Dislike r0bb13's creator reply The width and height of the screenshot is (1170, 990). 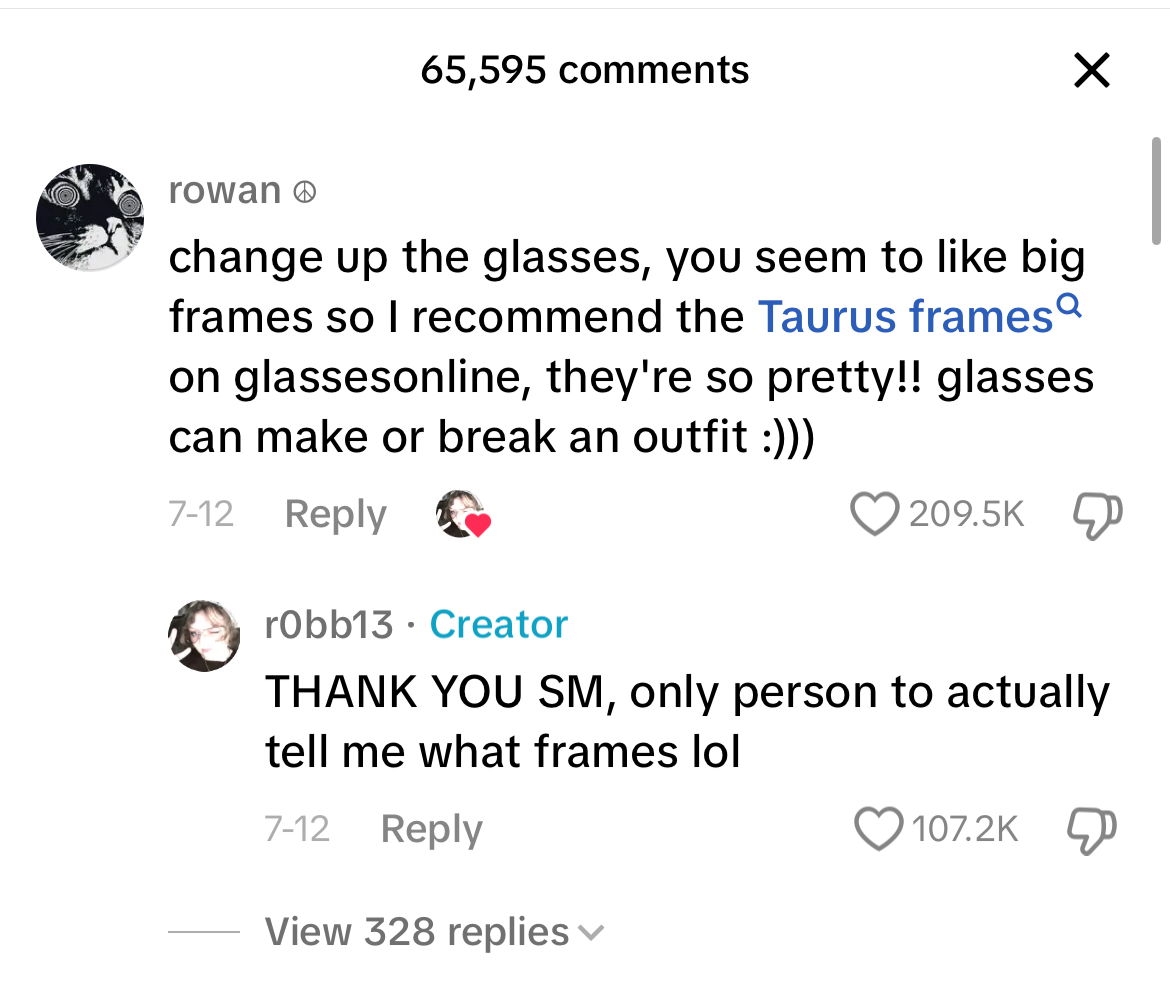[1092, 829]
